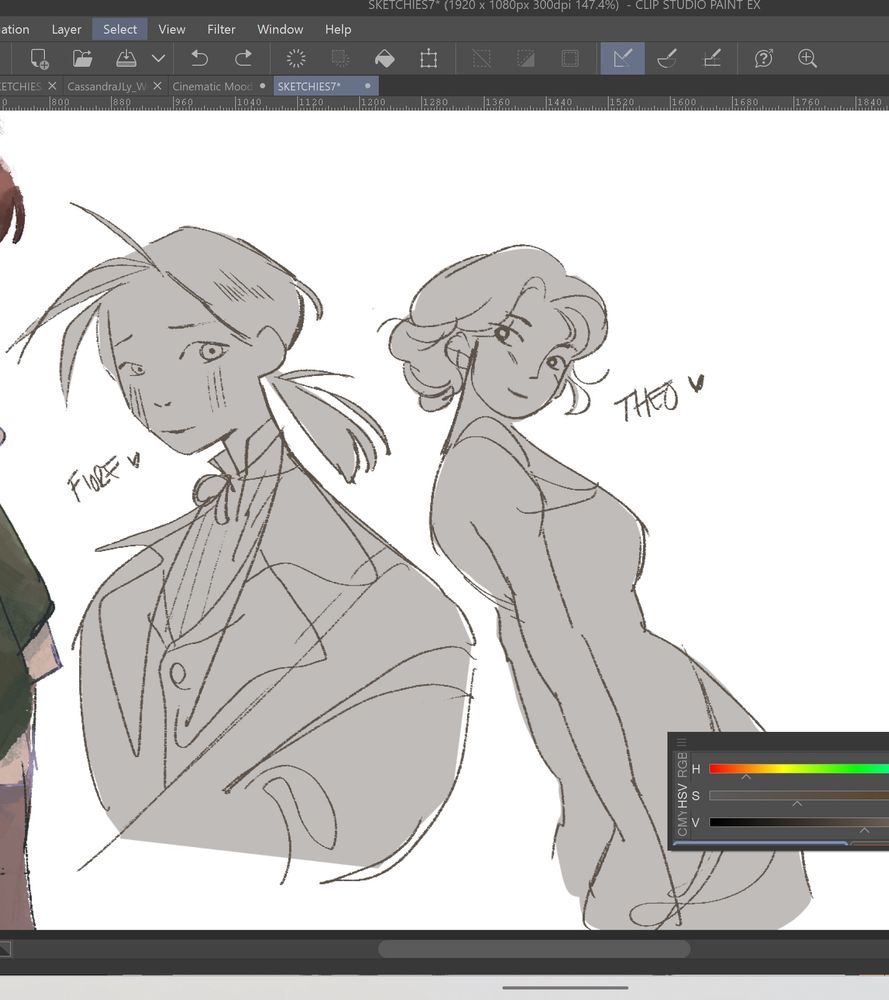Switch color slider to CMY mode
Screen dimensions: 889x1000
pos(682,824)
